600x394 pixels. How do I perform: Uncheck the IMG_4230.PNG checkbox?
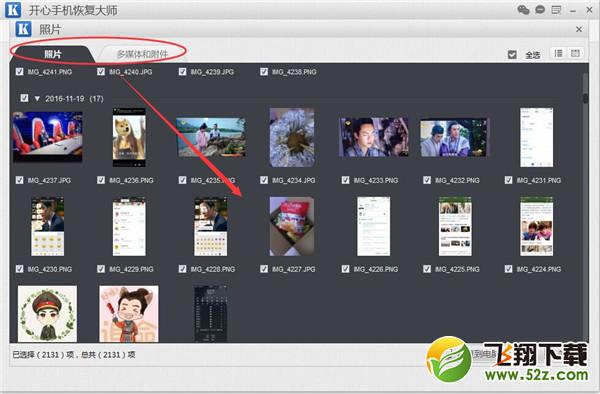coord(20,269)
